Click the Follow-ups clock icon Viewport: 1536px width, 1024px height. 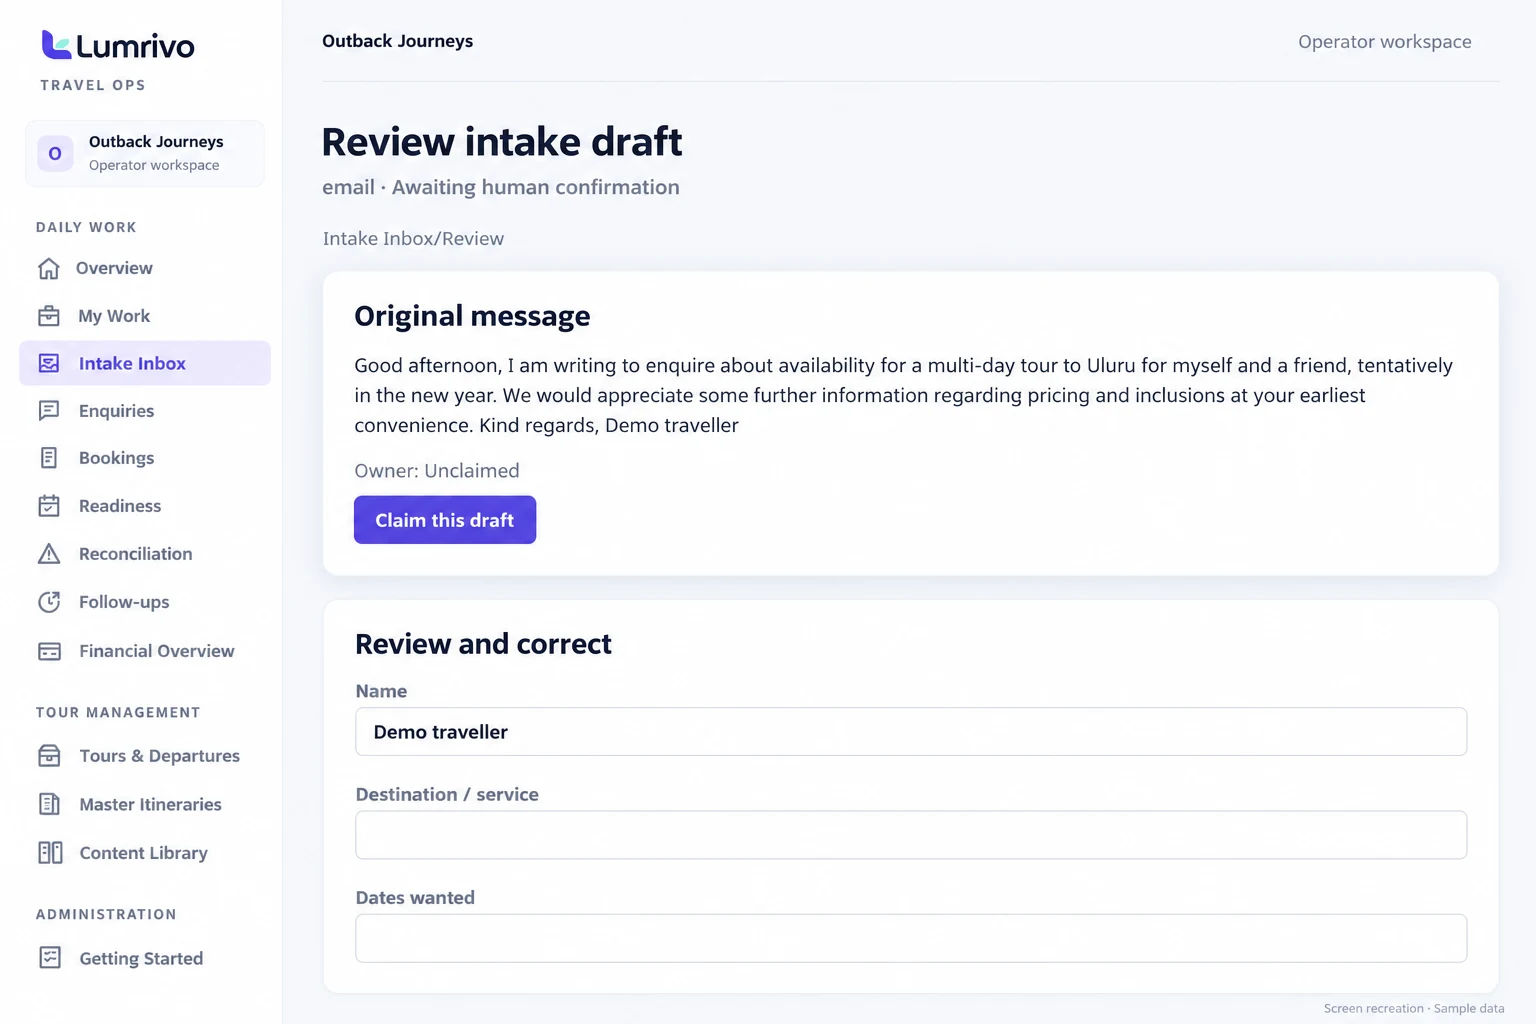pyautogui.click(x=49, y=602)
